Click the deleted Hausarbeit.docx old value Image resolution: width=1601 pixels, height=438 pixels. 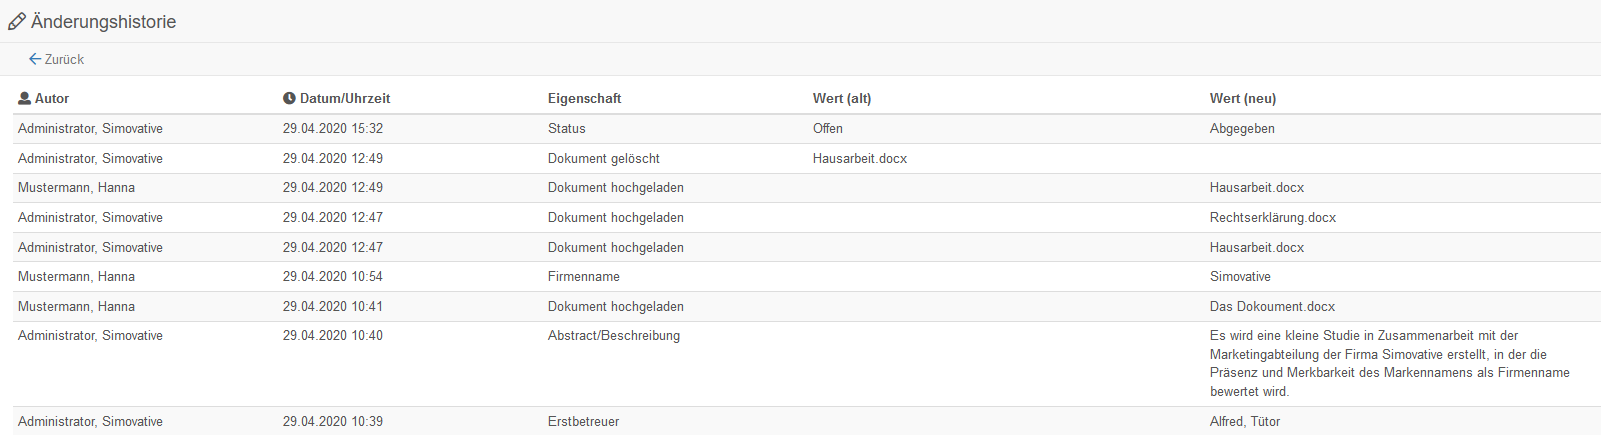860,158
